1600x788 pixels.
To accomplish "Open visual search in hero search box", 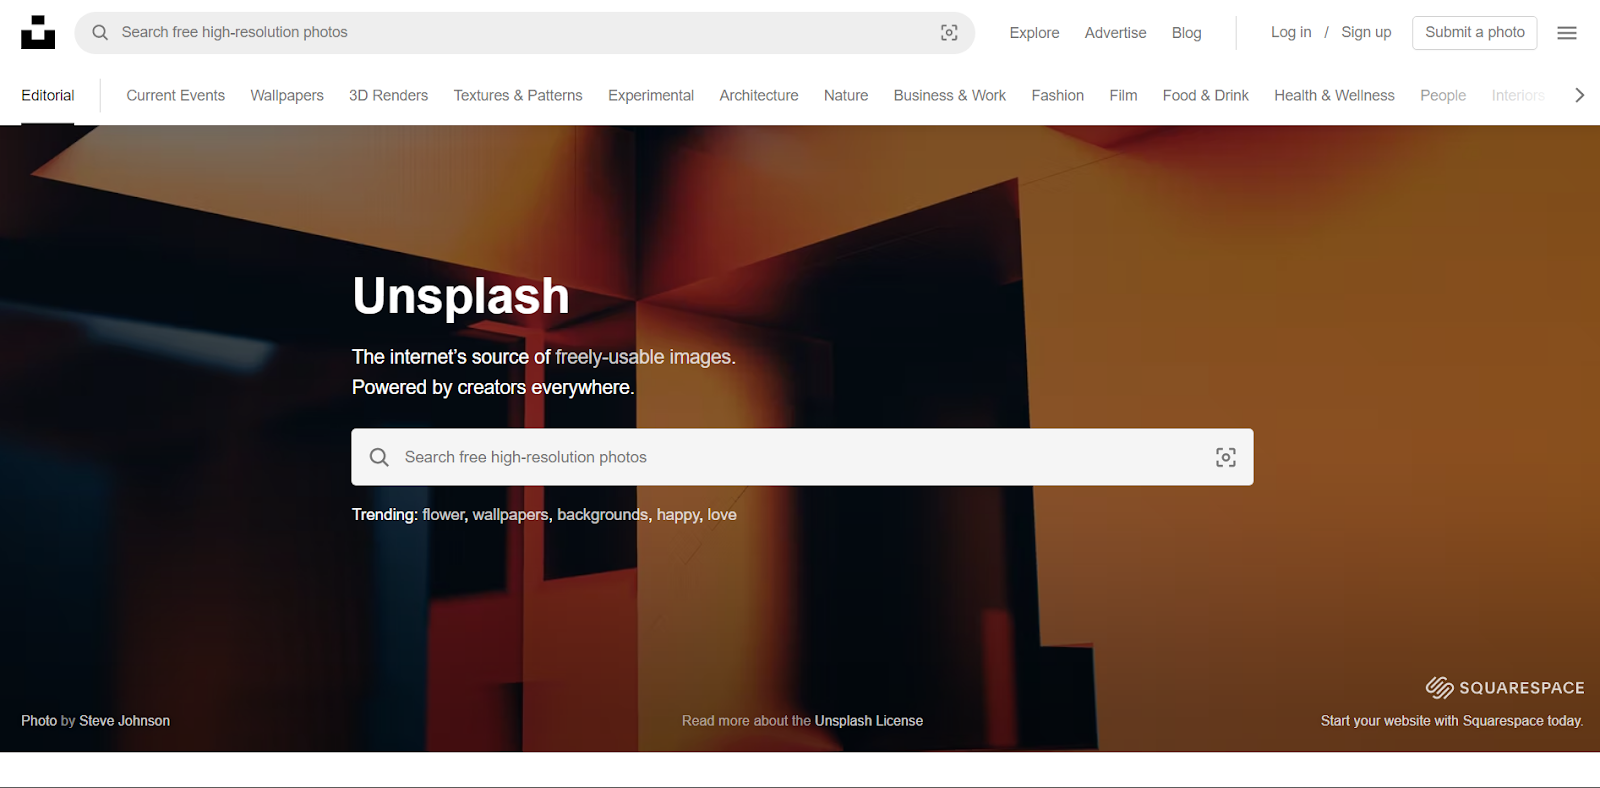I will click(x=1226, y=457).
